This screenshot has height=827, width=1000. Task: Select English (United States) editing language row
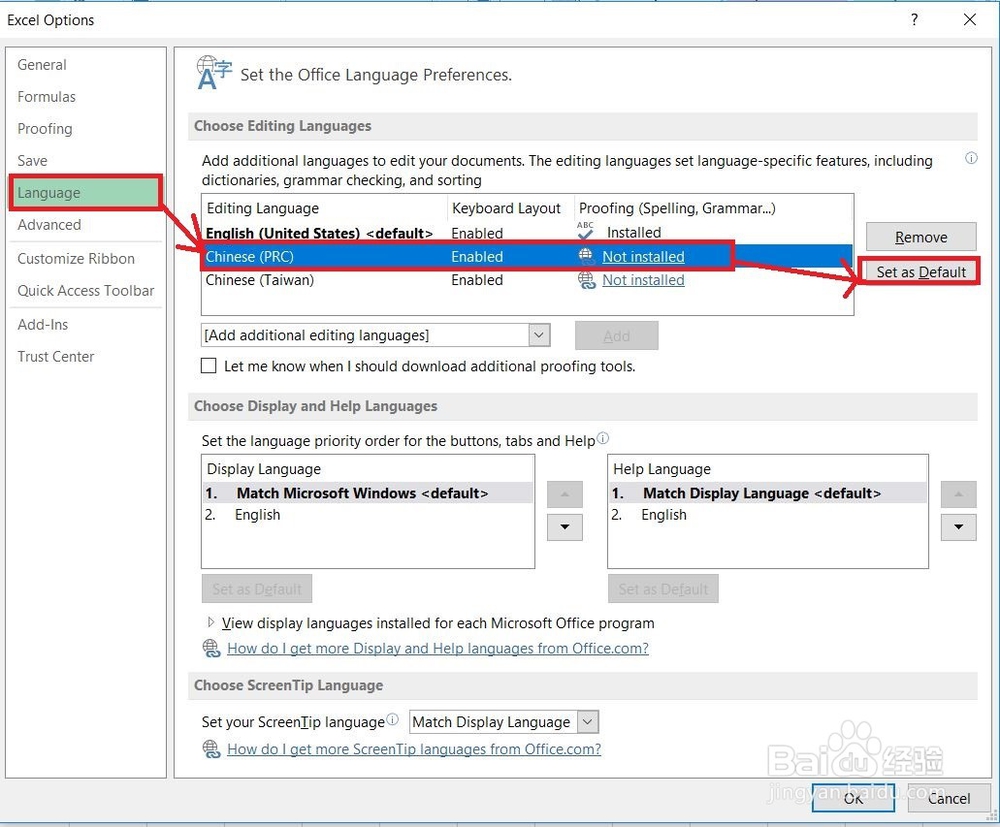click(527, 233)
